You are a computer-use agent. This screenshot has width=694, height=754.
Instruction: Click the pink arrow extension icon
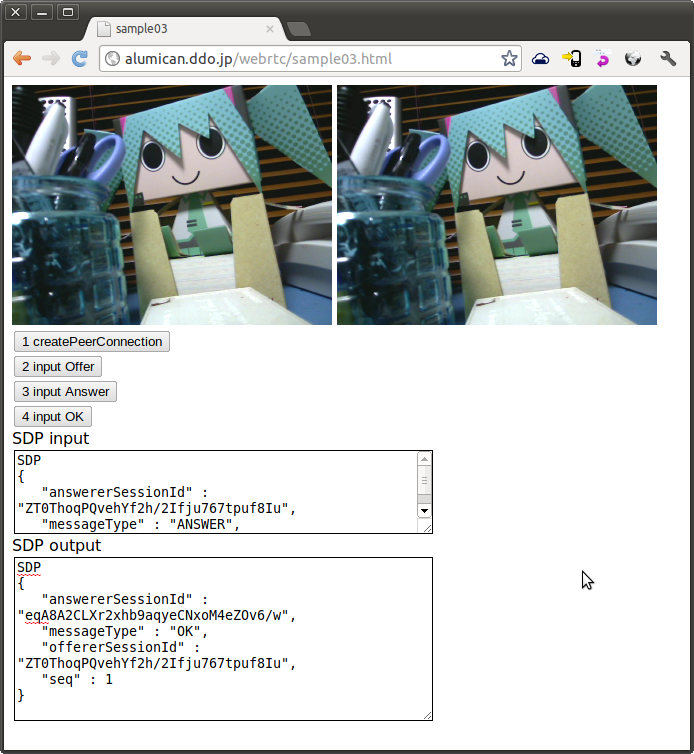[602, 59]
